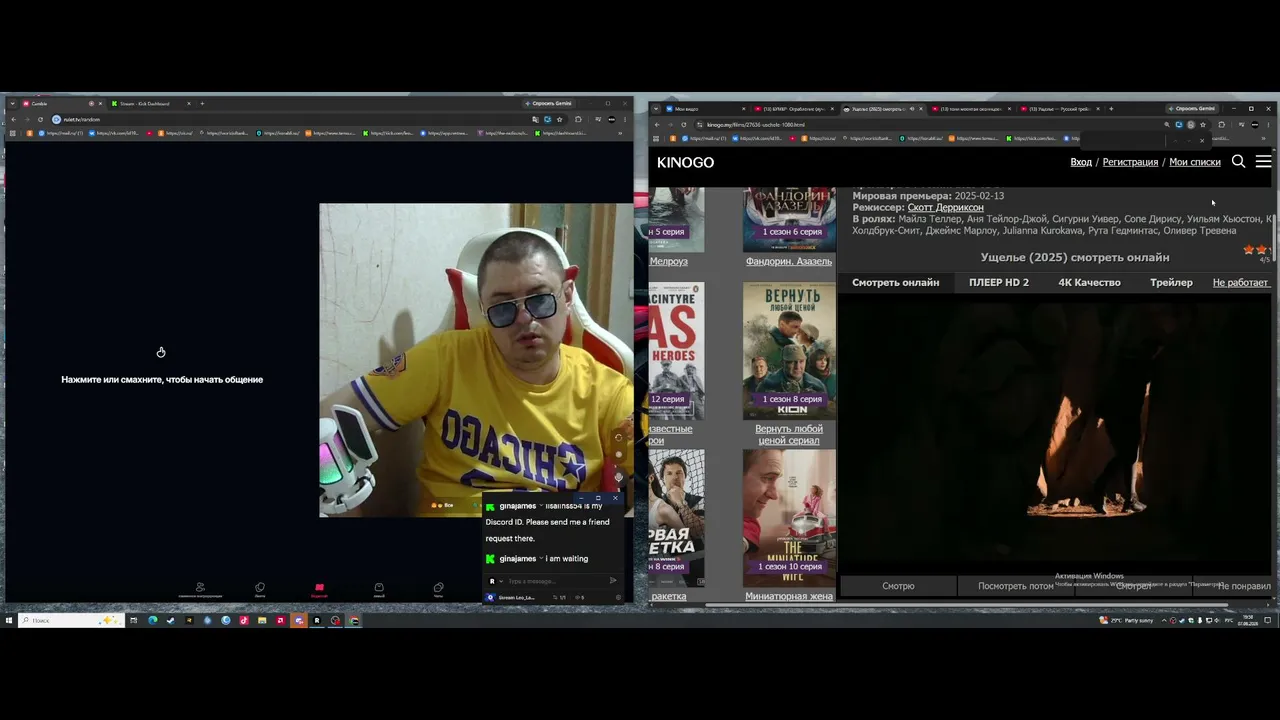Open the Windows Start menu
The height and width of the screenshot is (720, 1280).
tap(9, 620)
